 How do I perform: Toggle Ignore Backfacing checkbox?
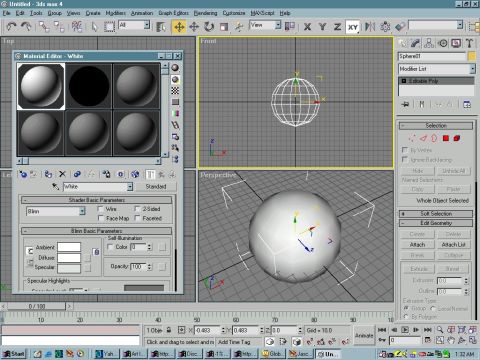pyautogui.click(x=405, y=160)
